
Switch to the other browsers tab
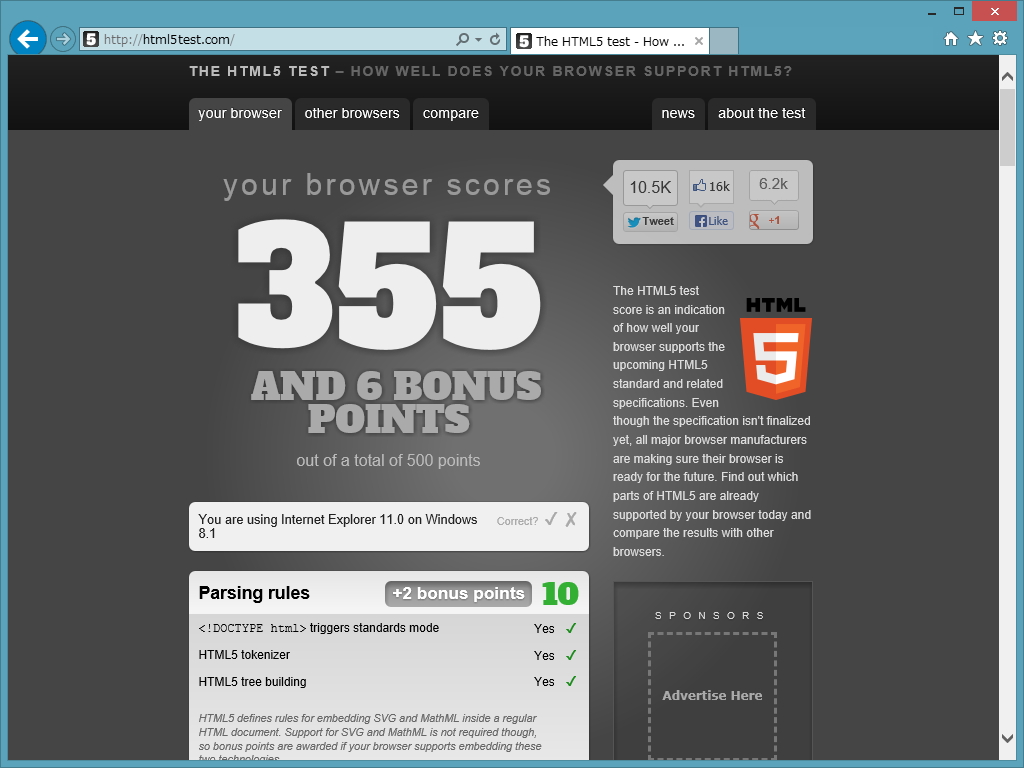pyautogui.click(x=352, y=114)
